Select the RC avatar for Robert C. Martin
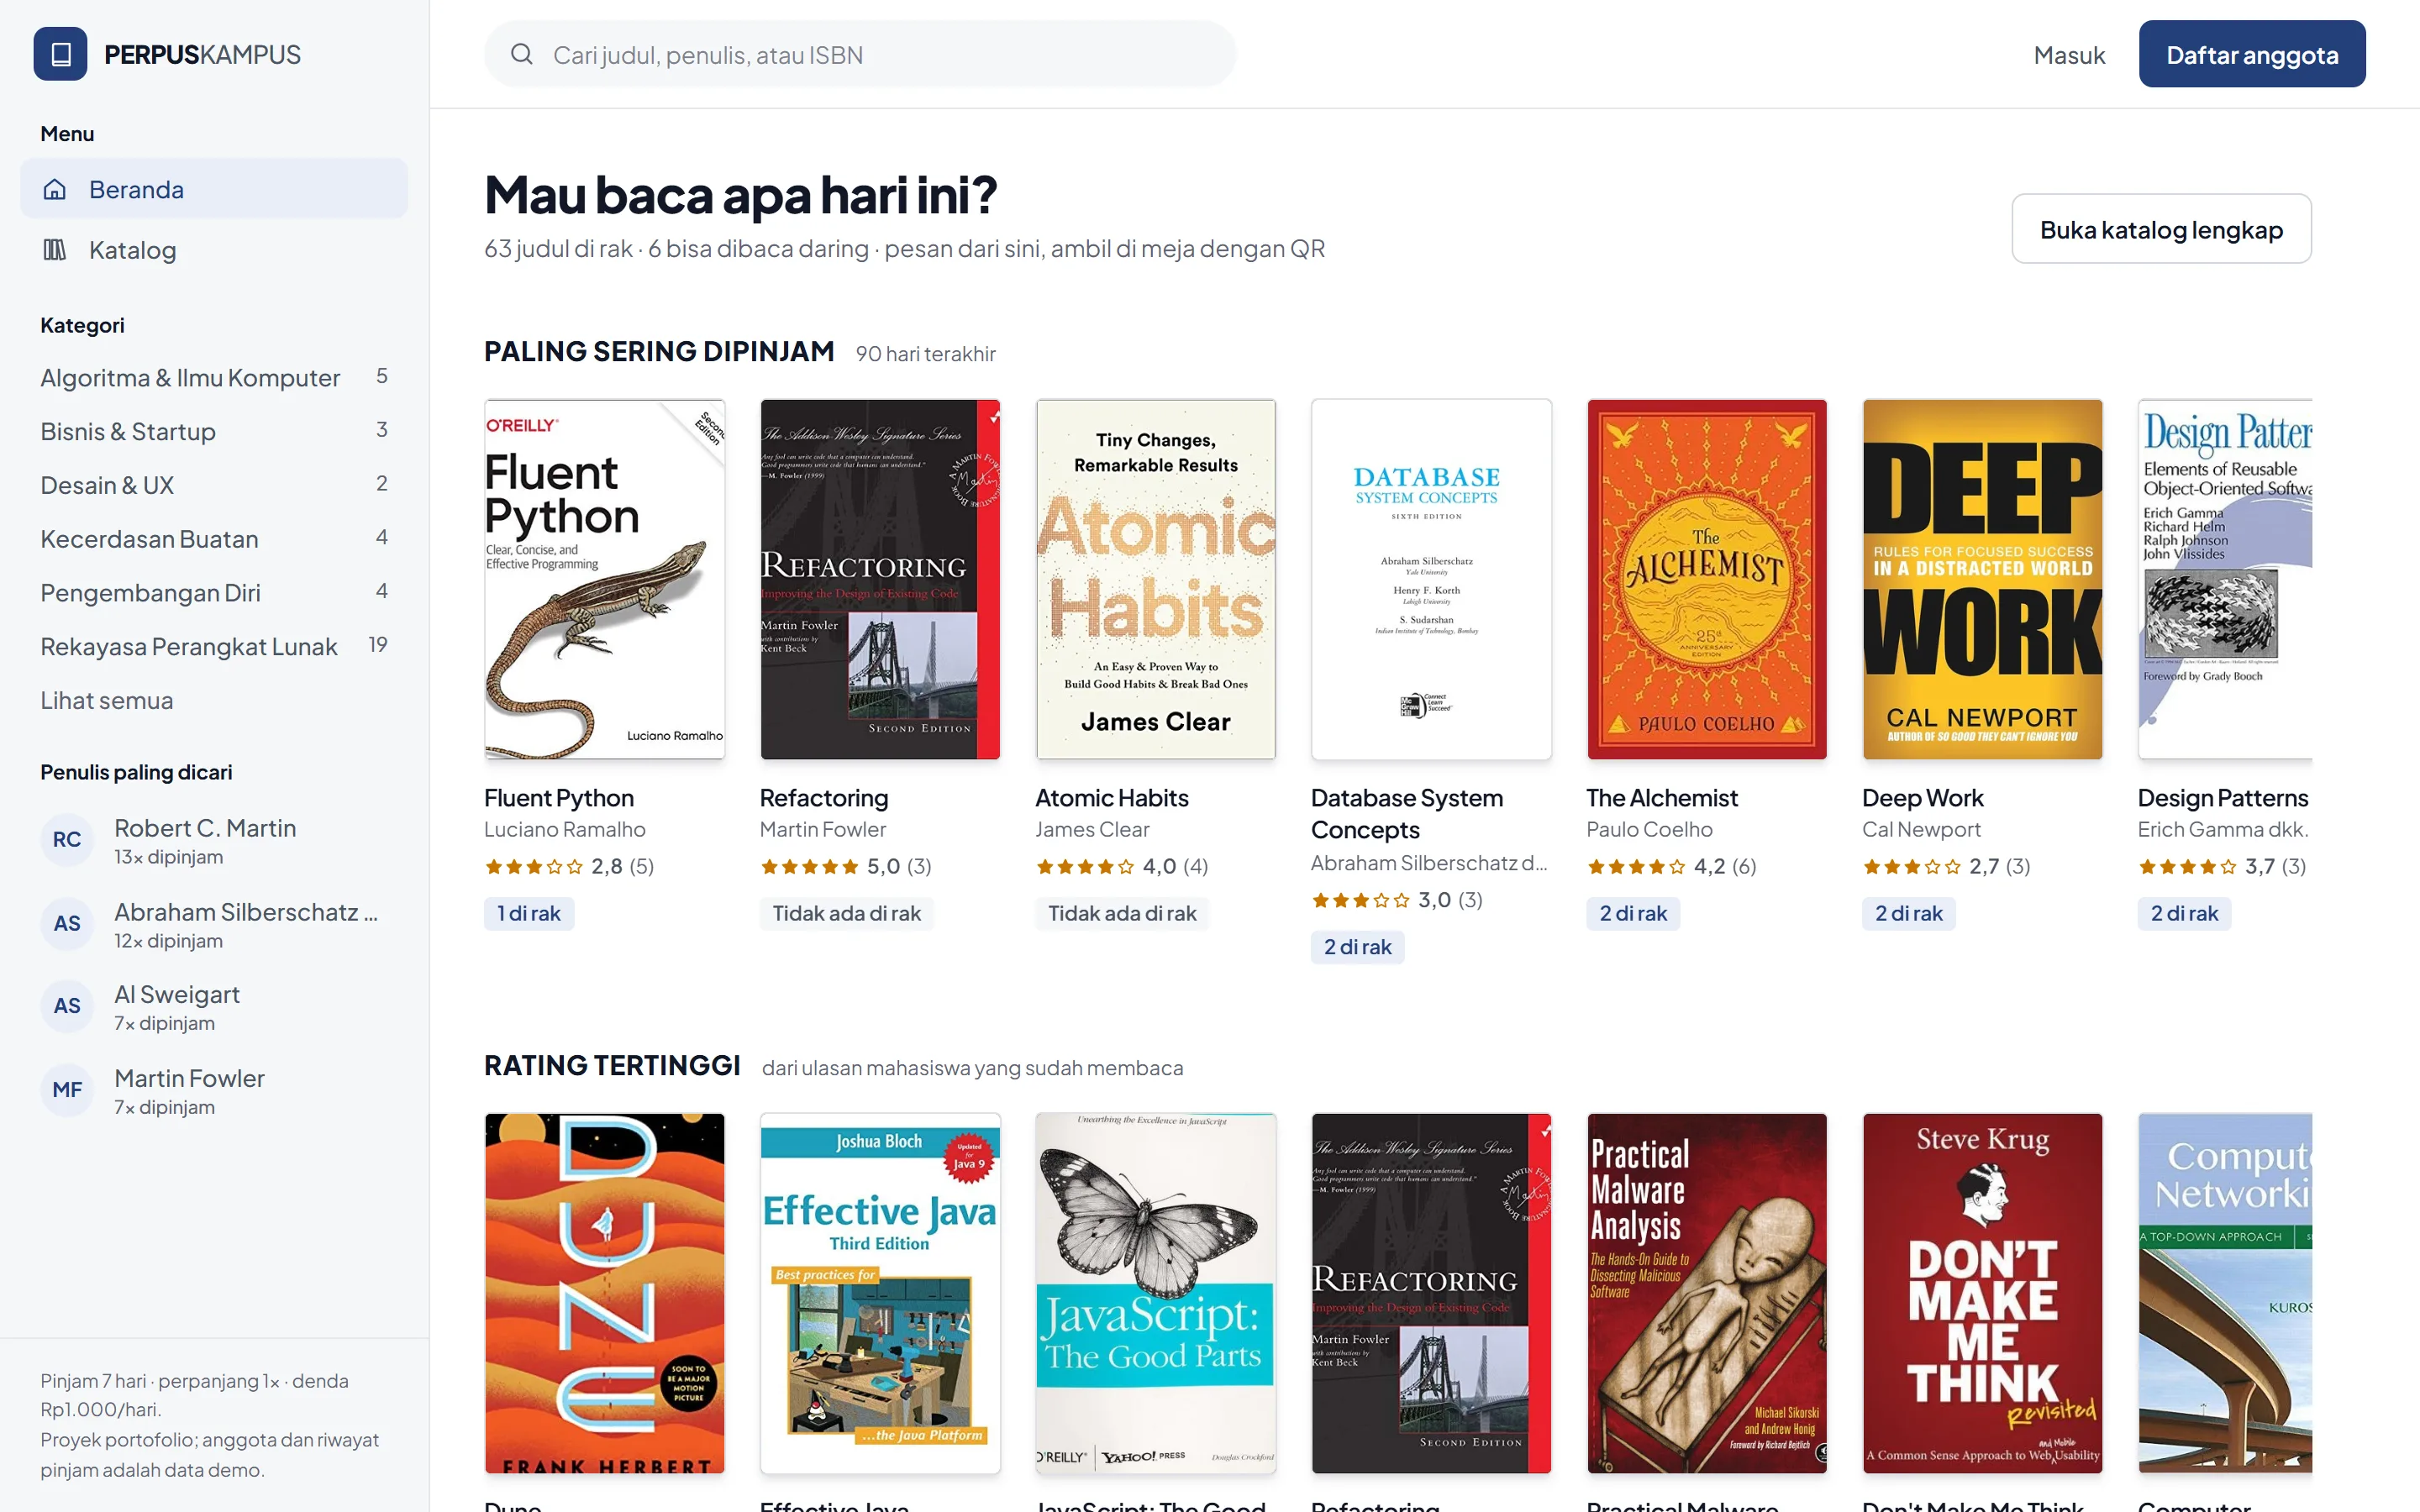Screen dimensions: 2420x1512 [67, 840]
